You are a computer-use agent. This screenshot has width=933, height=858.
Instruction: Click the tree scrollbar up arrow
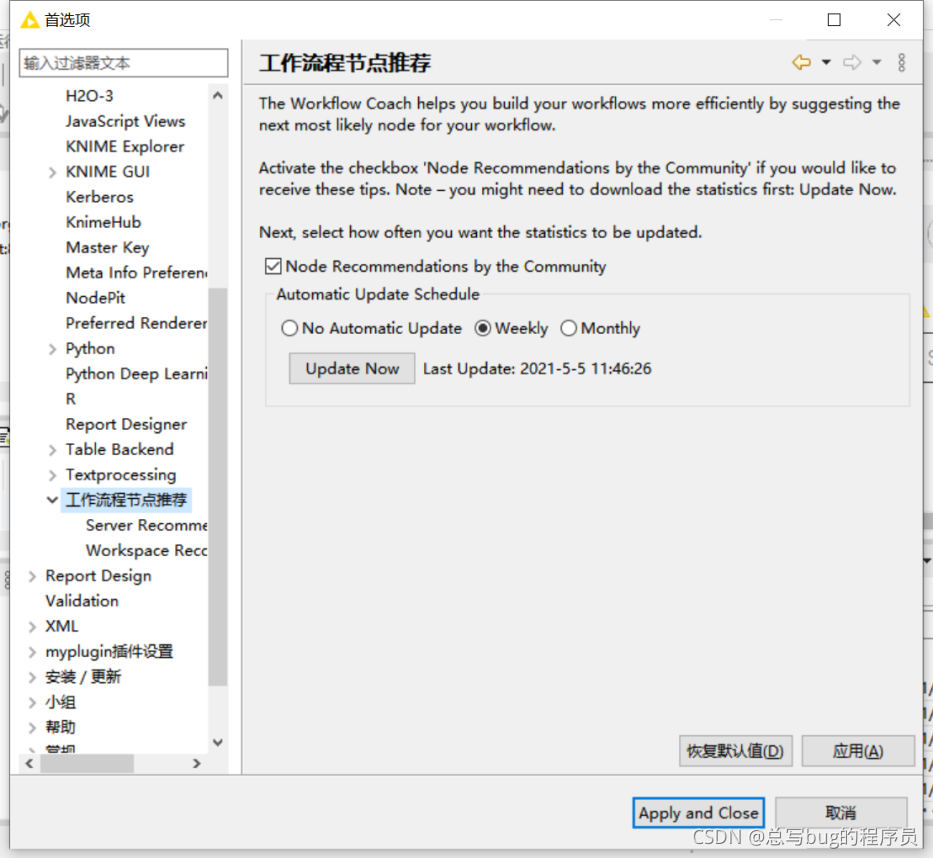[218, 95]
